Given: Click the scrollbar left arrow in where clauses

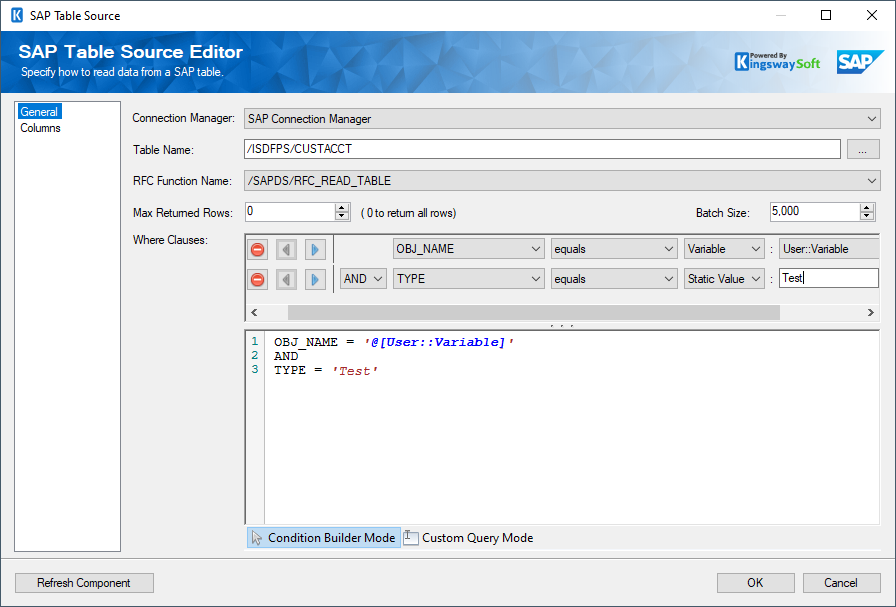Looking at the screenshot, I should click(x=254, y=312).
